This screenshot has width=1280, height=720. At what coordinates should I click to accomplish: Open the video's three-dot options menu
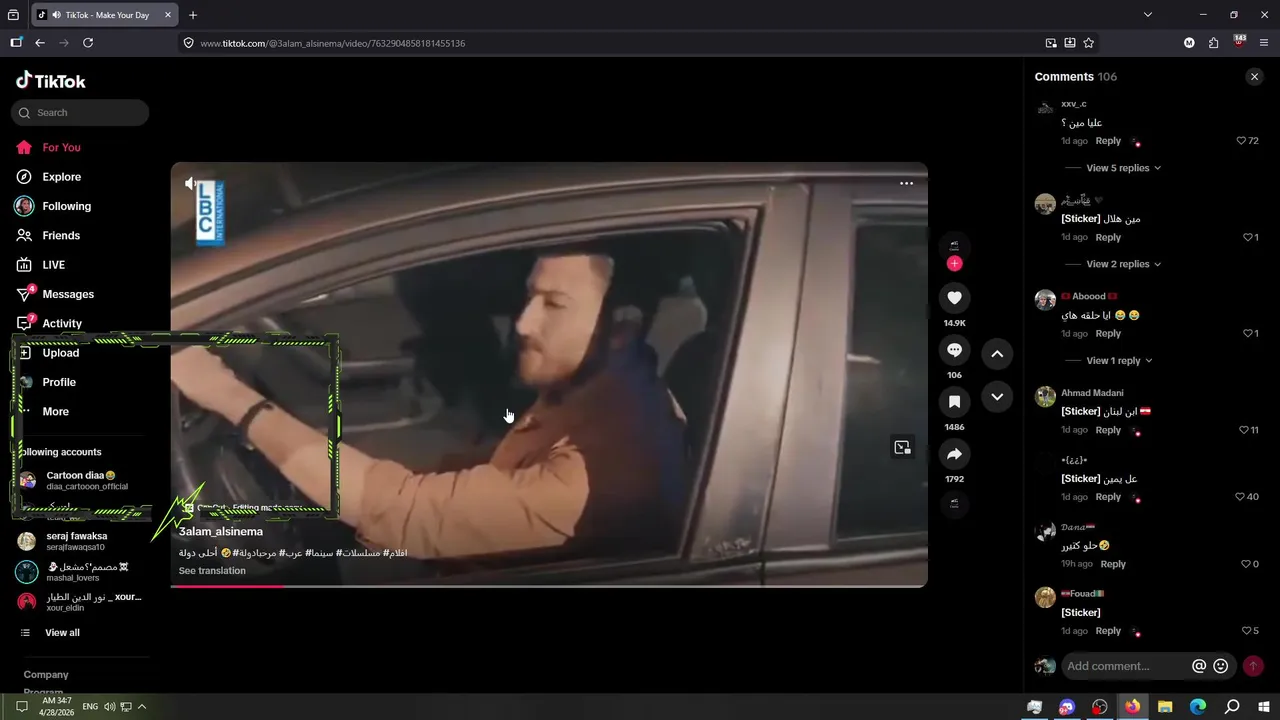(x=906, y=183)
